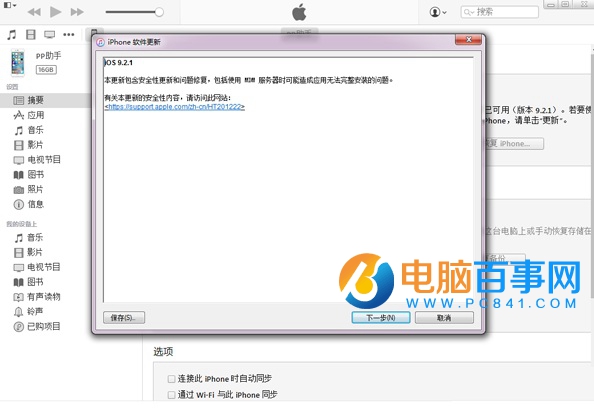Switch to TV Shows library icon in toolbar
Viewport: 594px width, 408px height.
[x=50, y=35]
